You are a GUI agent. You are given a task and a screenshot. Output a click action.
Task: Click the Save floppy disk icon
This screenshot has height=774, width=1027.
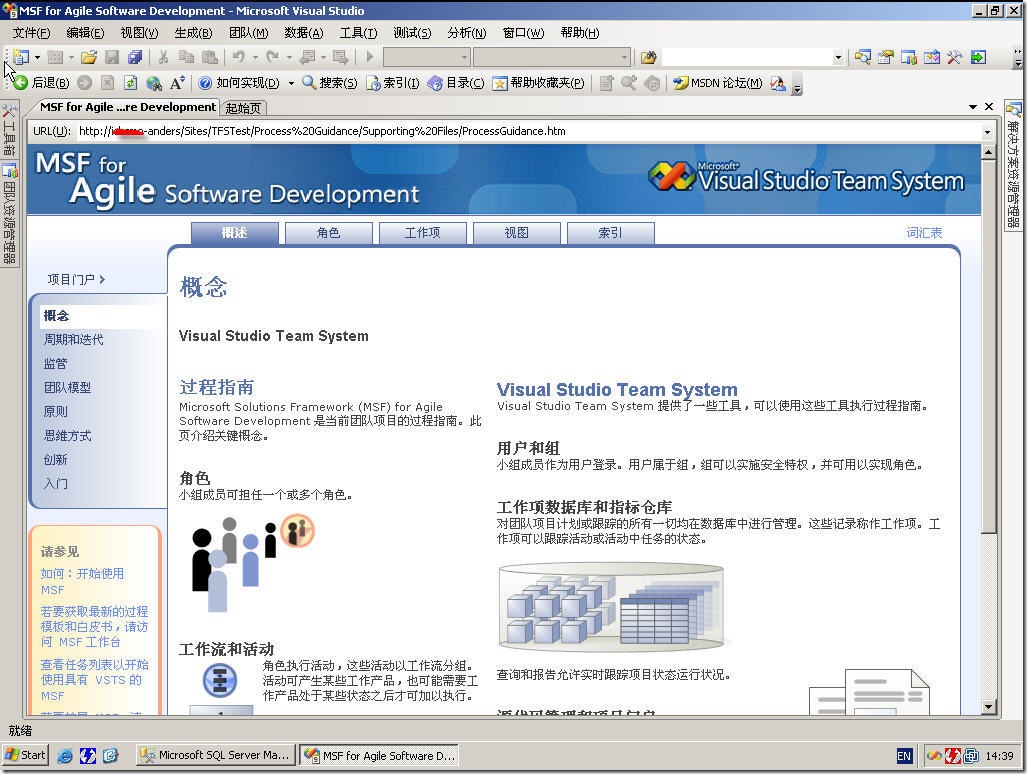[112, 58]
